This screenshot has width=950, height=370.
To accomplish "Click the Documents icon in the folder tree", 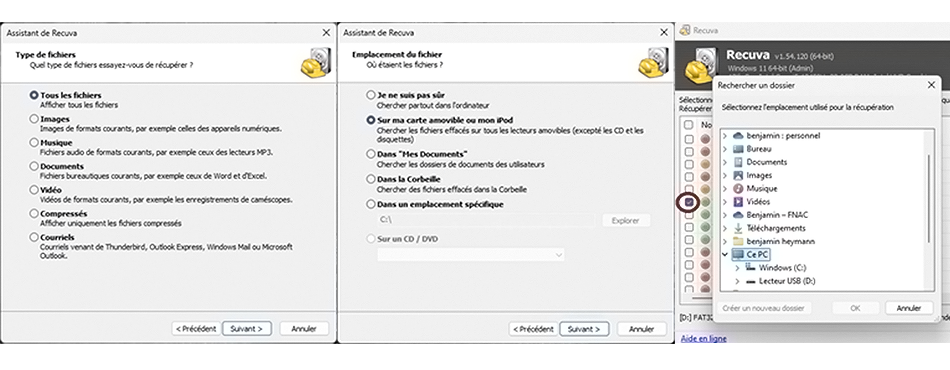I will (738, 162).
